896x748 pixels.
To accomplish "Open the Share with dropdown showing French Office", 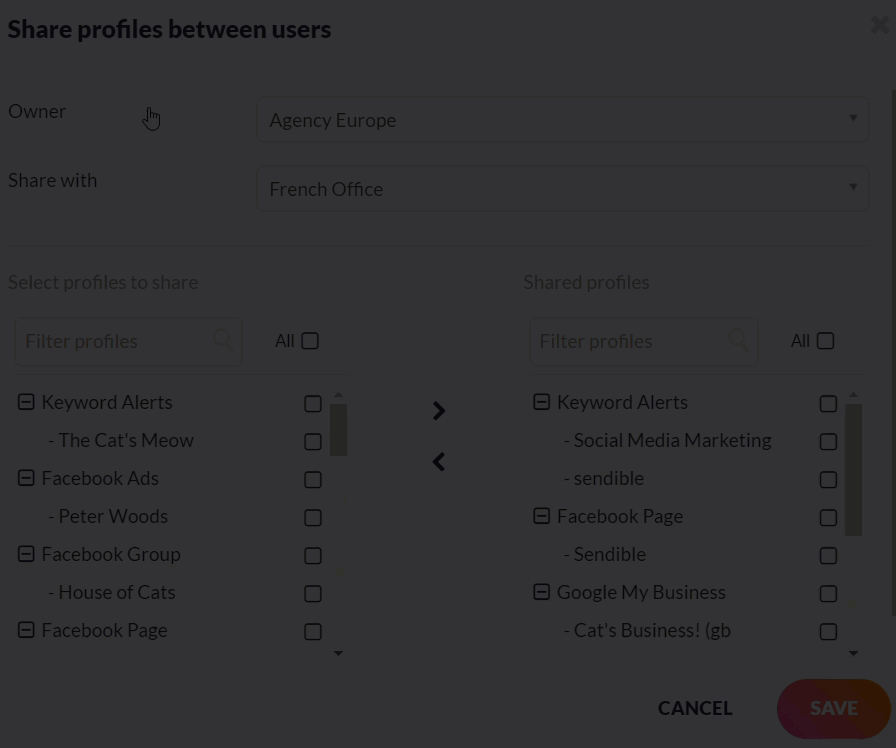I will (563, 189).
